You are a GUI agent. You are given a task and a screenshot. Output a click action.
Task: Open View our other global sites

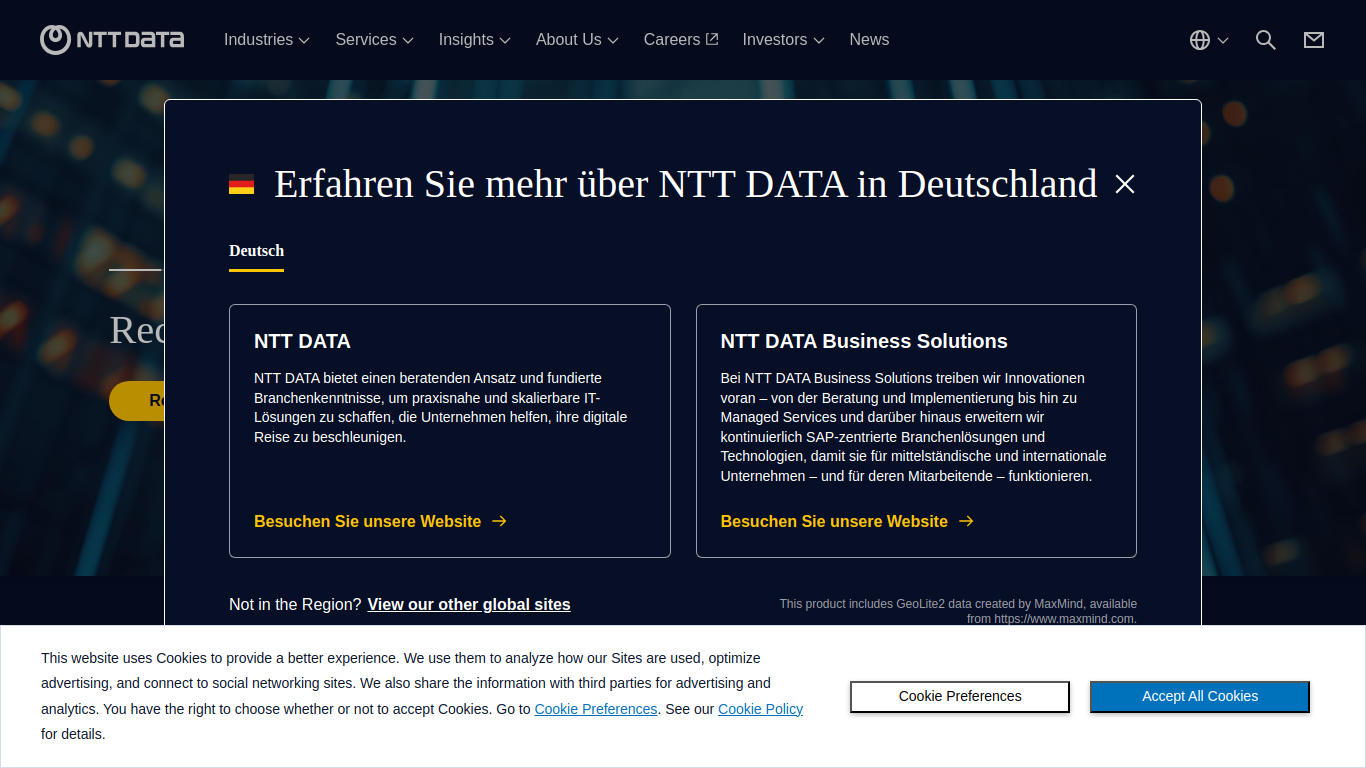[x=469, y=604]
